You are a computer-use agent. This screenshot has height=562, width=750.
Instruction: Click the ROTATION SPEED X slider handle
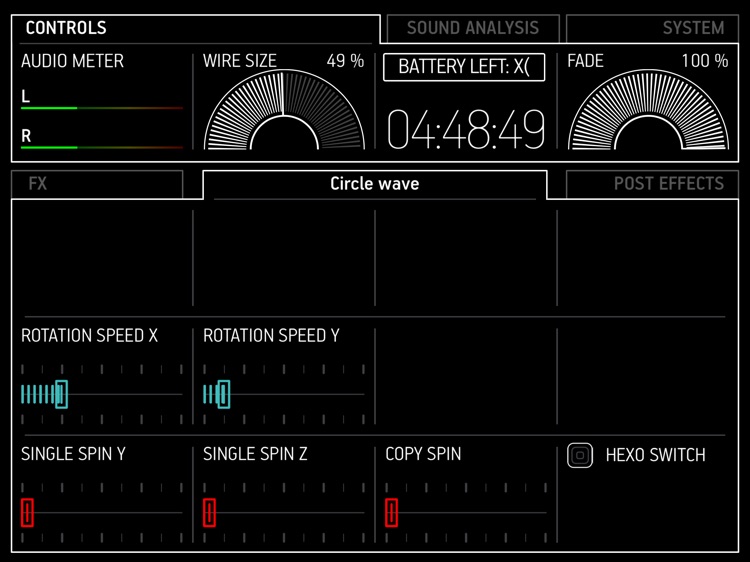coord(62,394)
